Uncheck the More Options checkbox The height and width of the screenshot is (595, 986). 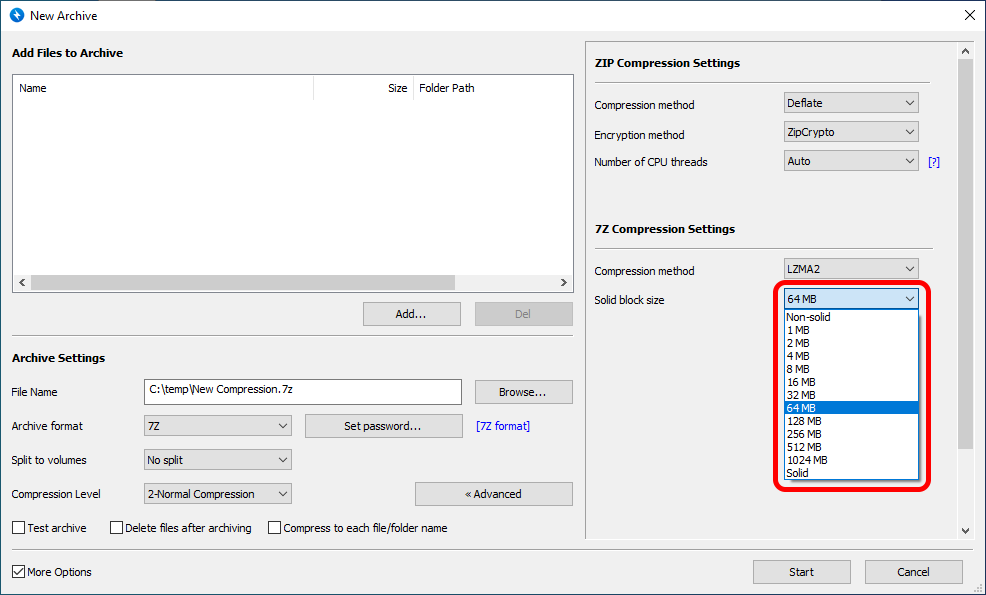(x=19, y=572)
